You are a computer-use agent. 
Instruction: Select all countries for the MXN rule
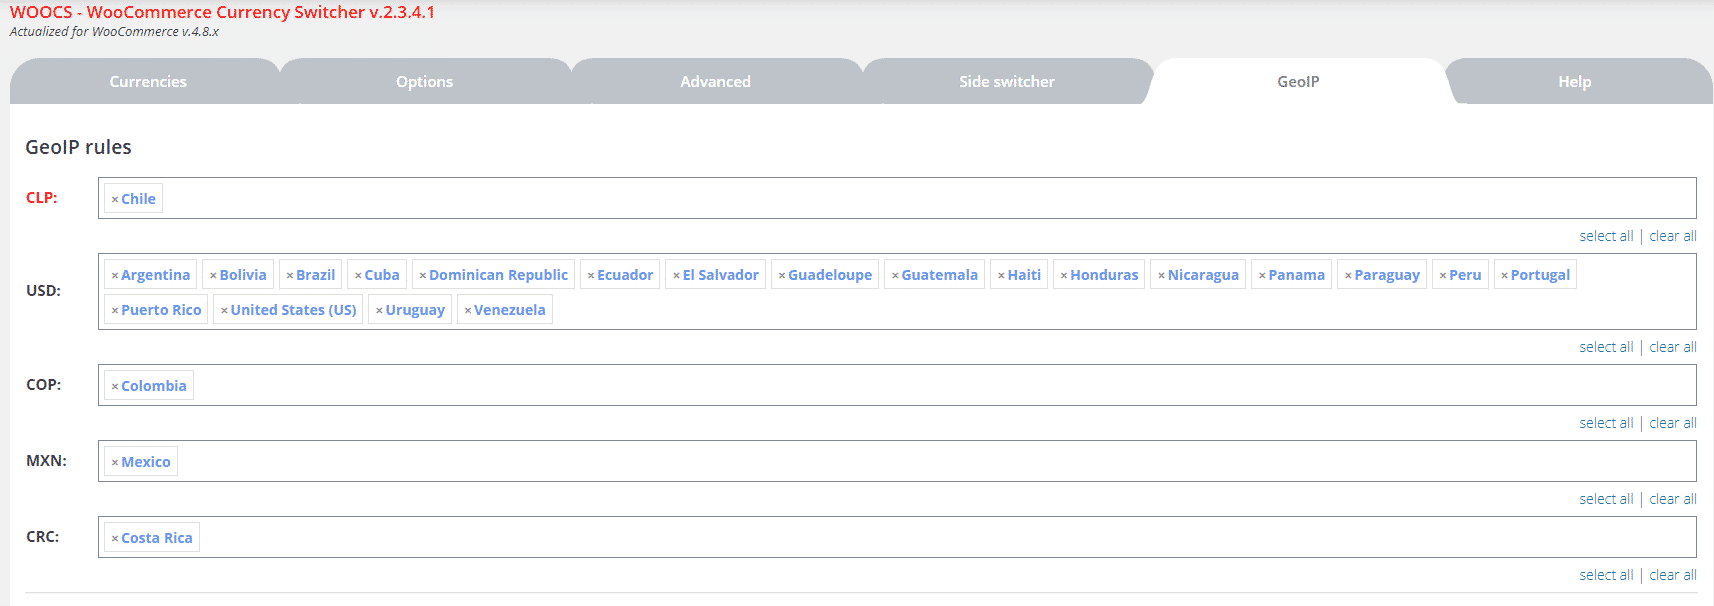tap(1606, 500)
